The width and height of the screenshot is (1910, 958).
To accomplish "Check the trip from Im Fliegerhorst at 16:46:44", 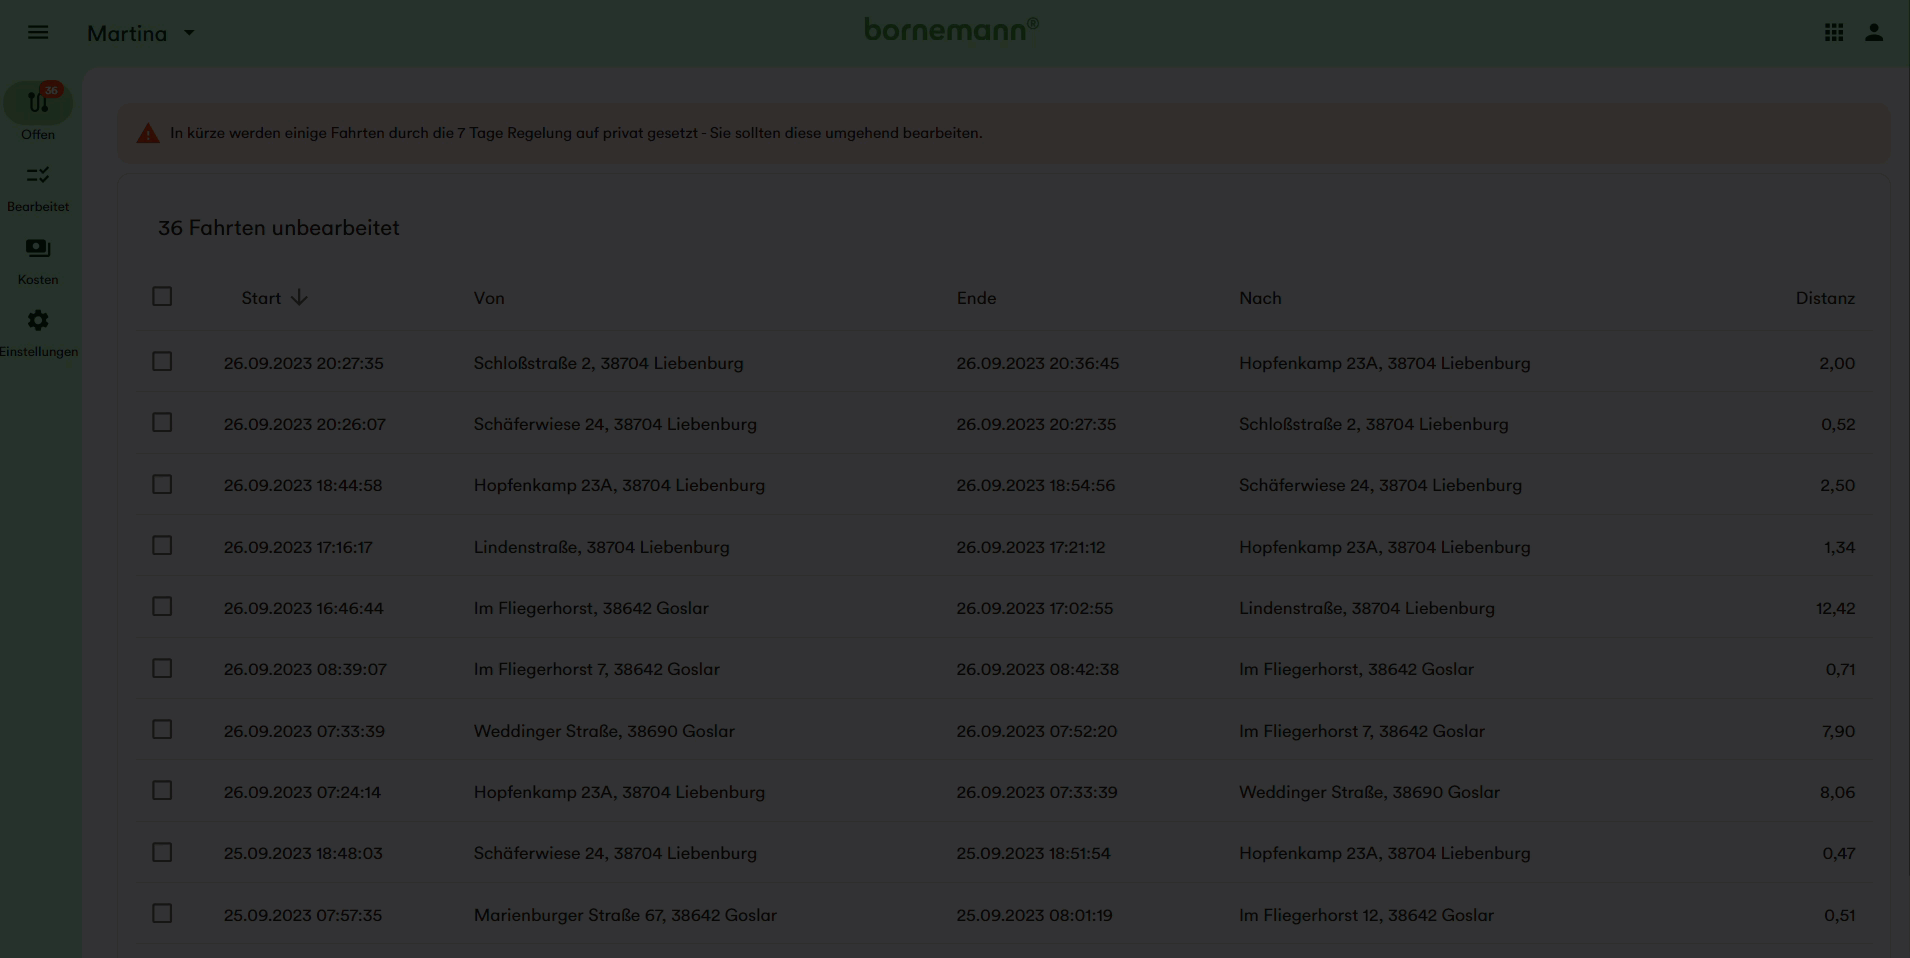I will tap(162, 607).
